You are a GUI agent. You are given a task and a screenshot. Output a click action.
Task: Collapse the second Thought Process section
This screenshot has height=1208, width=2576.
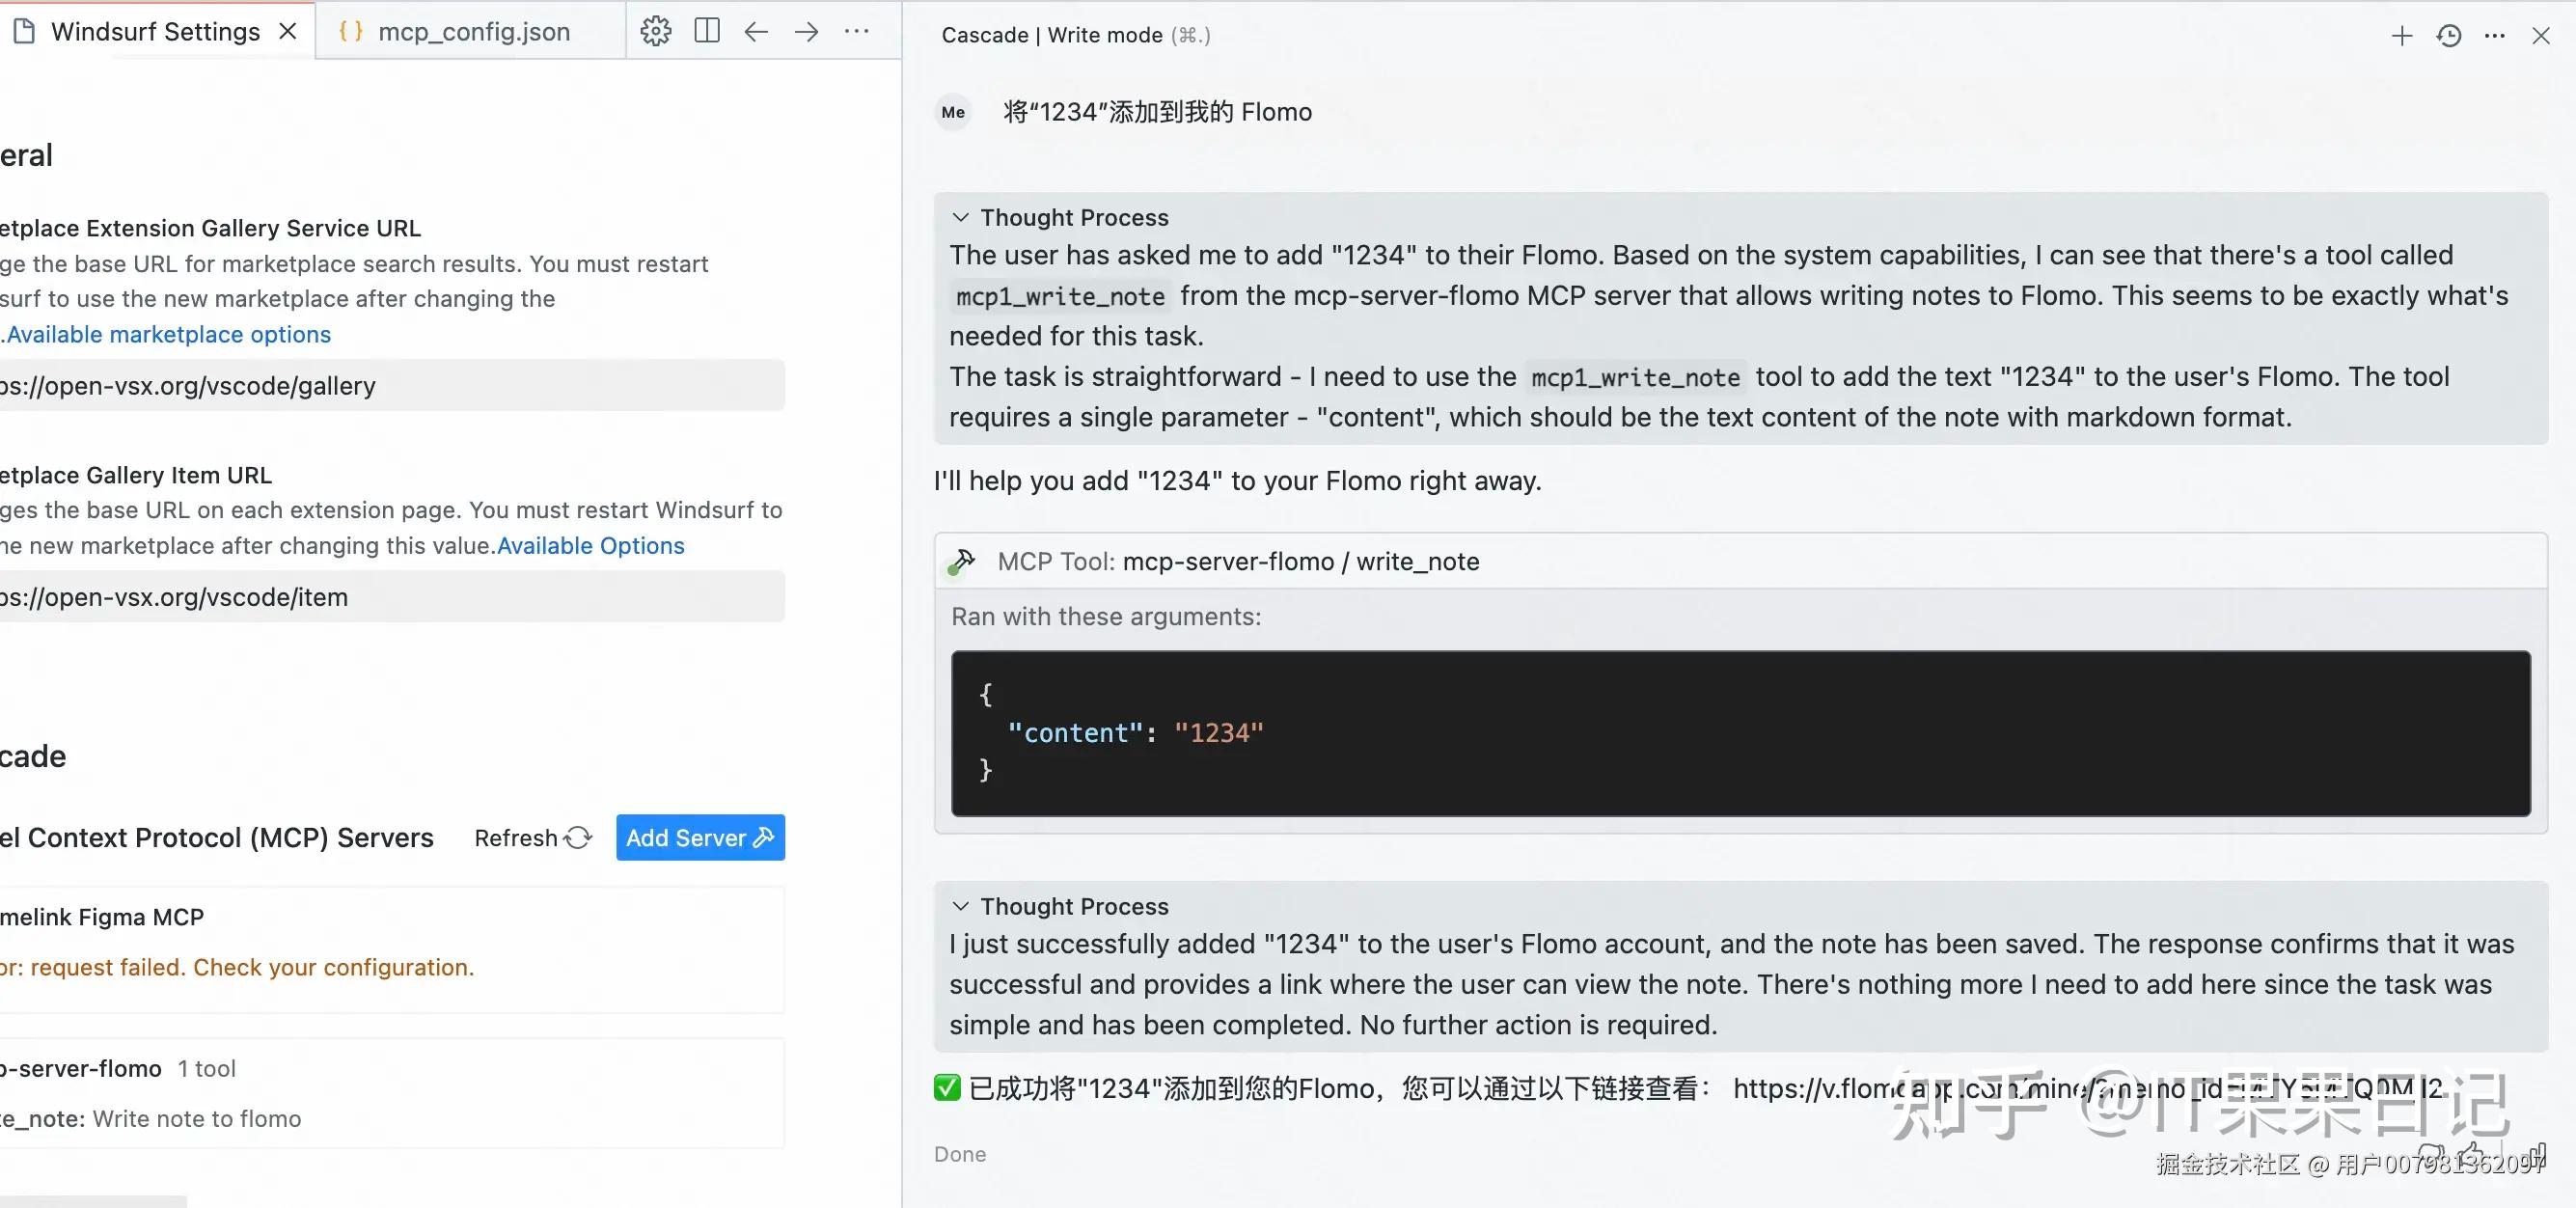coord(961,906)
